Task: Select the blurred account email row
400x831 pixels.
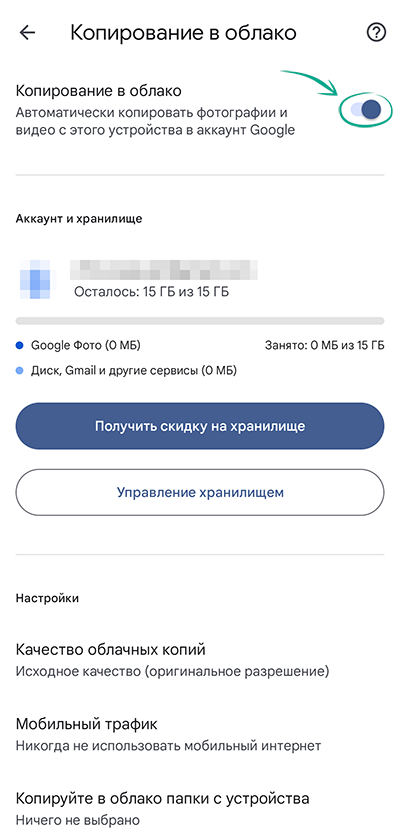Action: click(x=164, y=270)
